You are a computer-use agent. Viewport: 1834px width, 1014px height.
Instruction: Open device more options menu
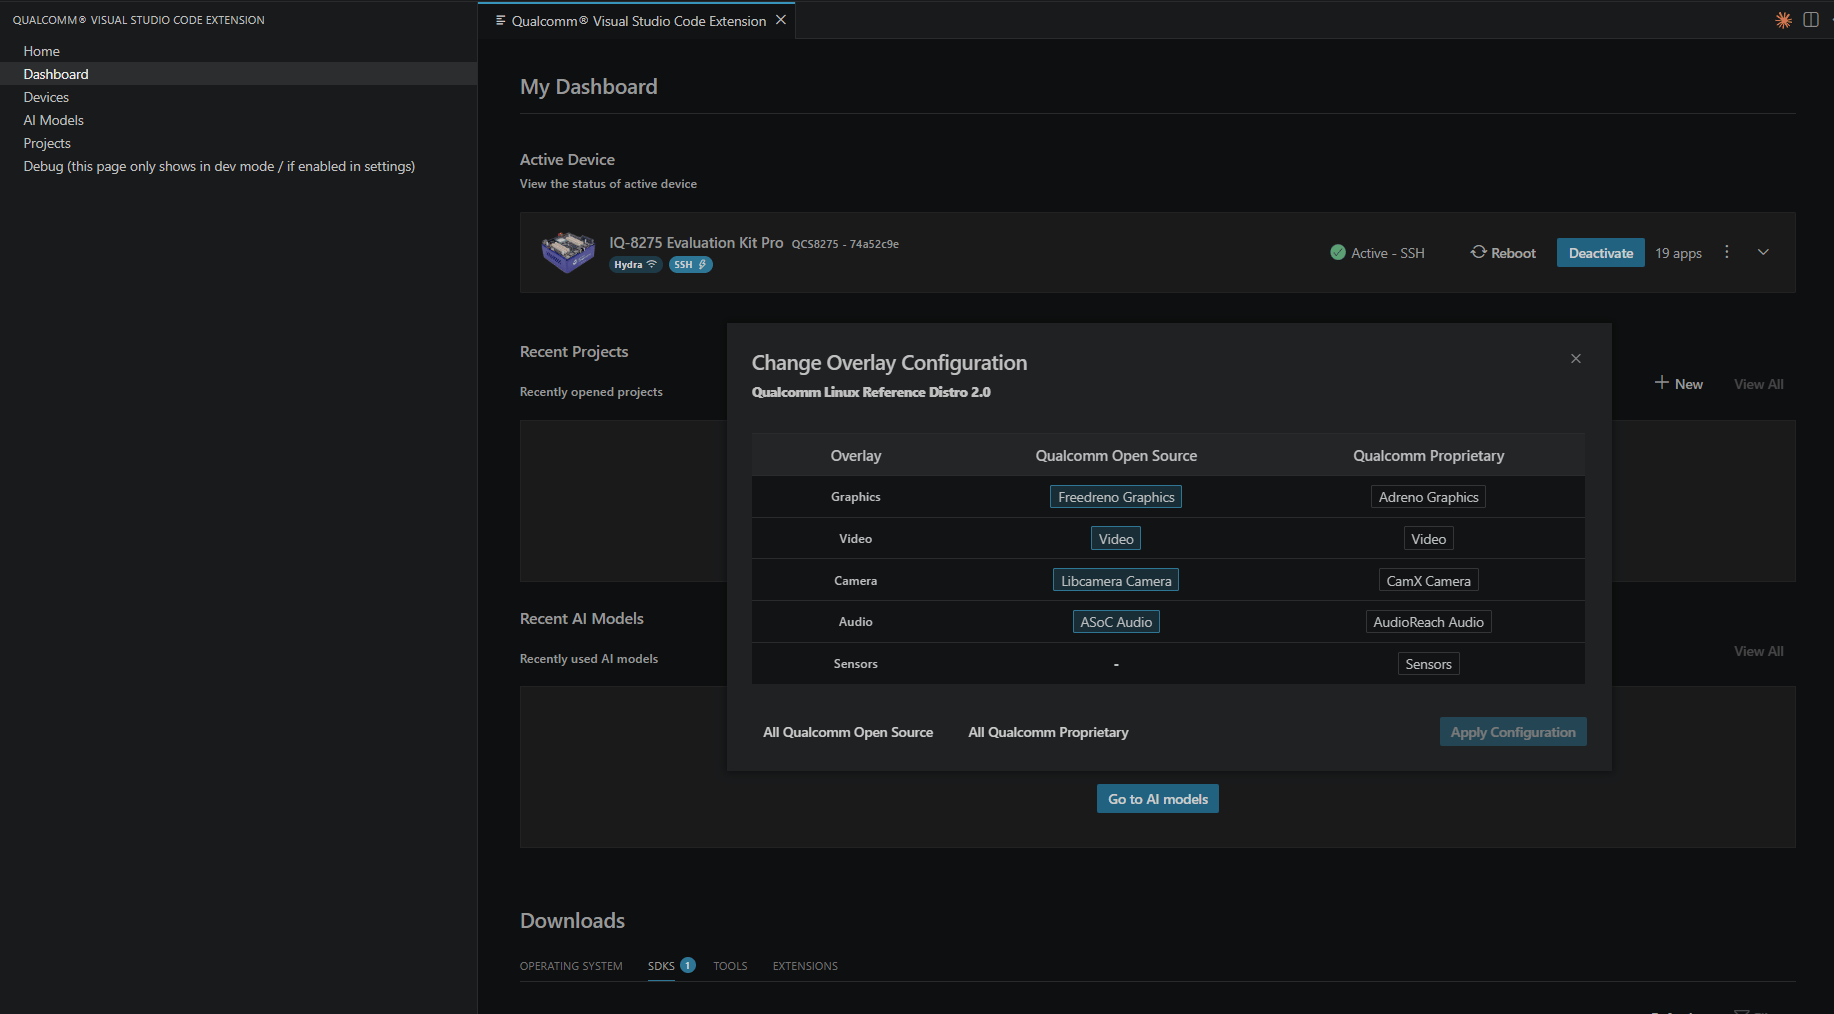(x=1727, y=252)
